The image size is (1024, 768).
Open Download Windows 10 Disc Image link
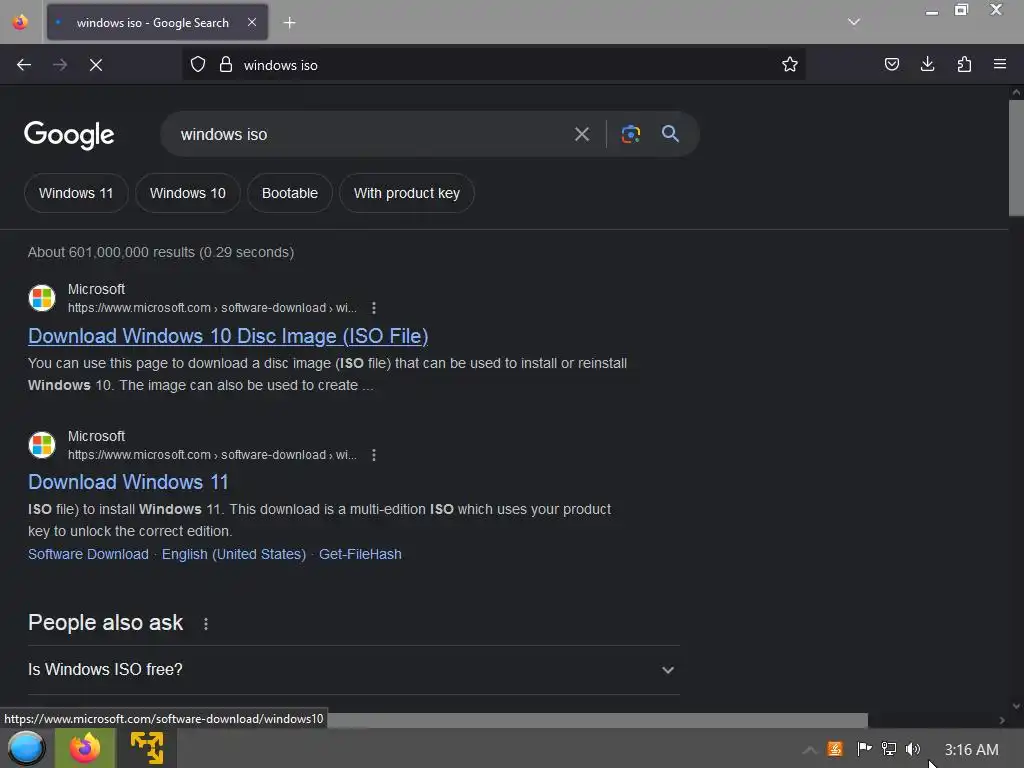(228, 336)
